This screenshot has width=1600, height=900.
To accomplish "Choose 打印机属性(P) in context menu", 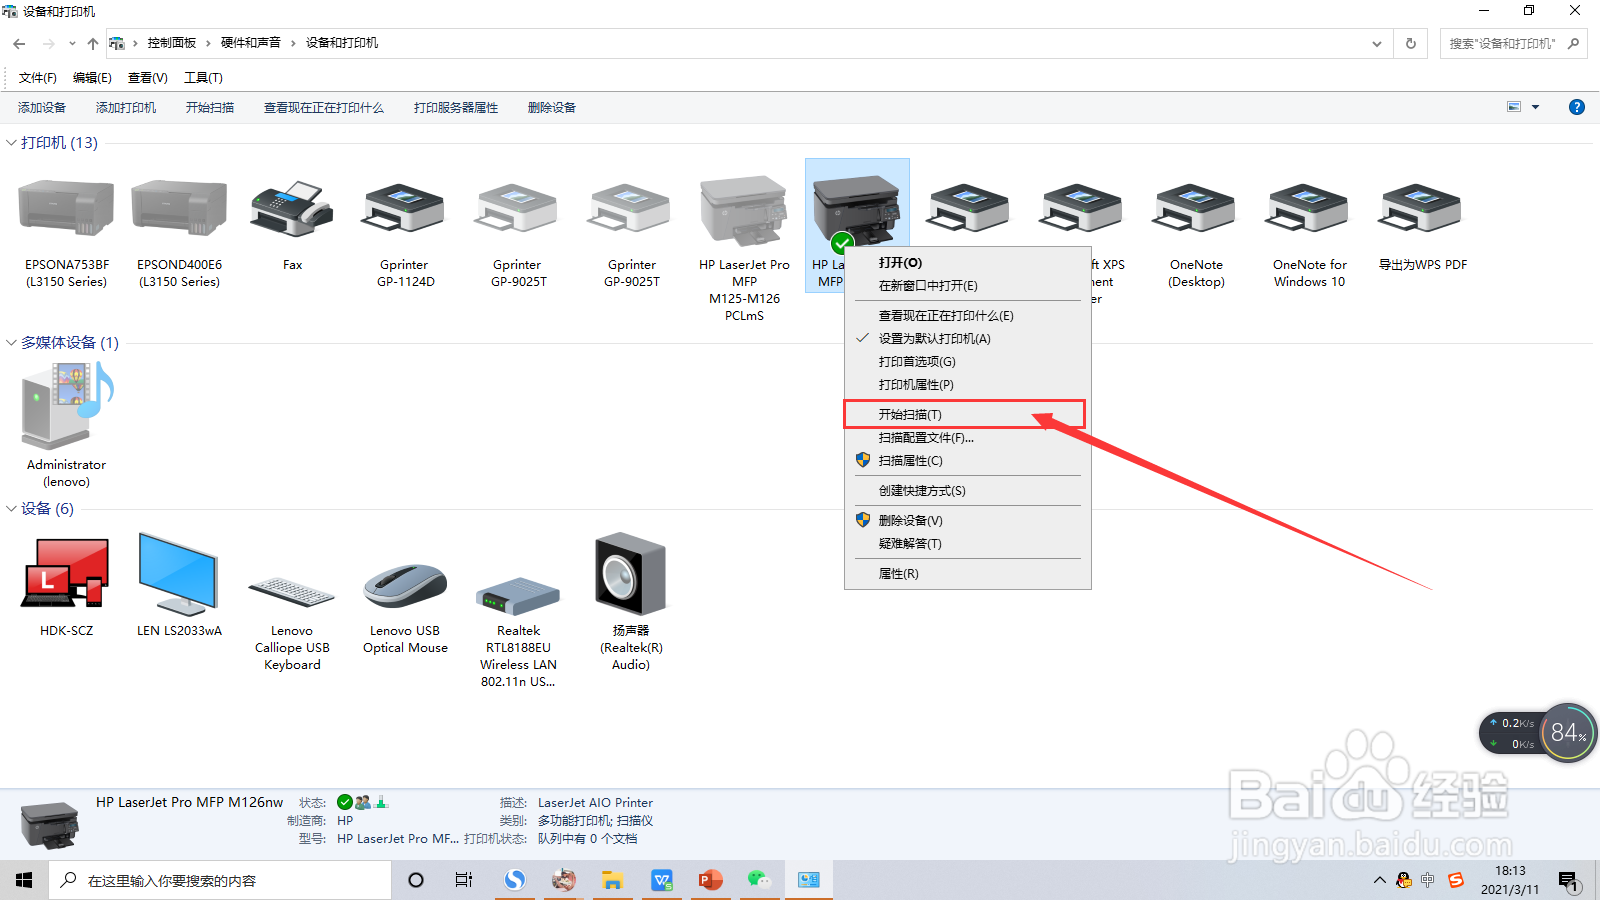I will [967, 384].
